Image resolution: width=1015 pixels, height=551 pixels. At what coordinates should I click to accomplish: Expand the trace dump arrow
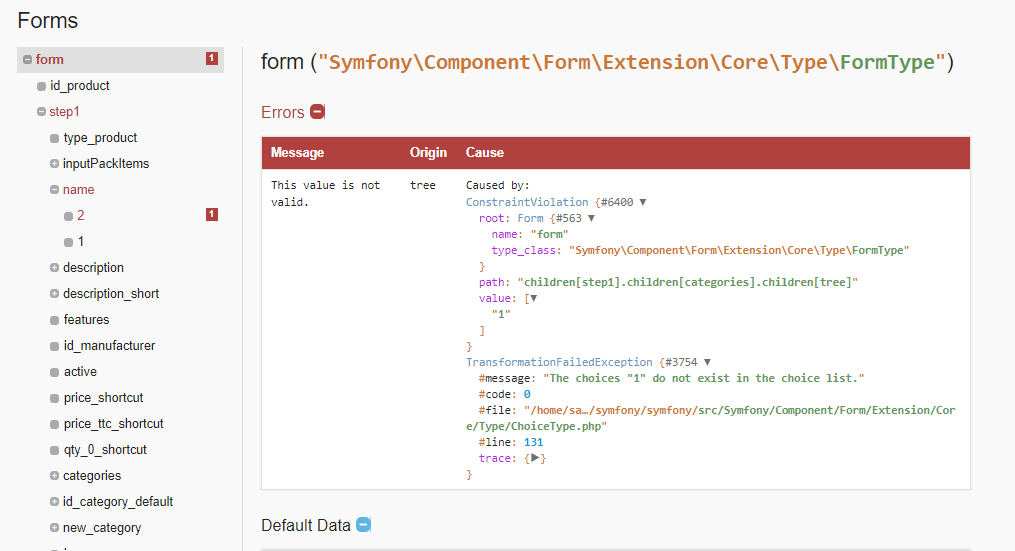coord(535,458)
